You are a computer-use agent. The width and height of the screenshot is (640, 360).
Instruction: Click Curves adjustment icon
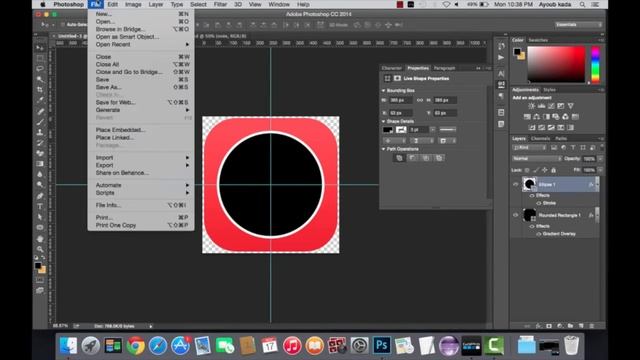(551, 106)
